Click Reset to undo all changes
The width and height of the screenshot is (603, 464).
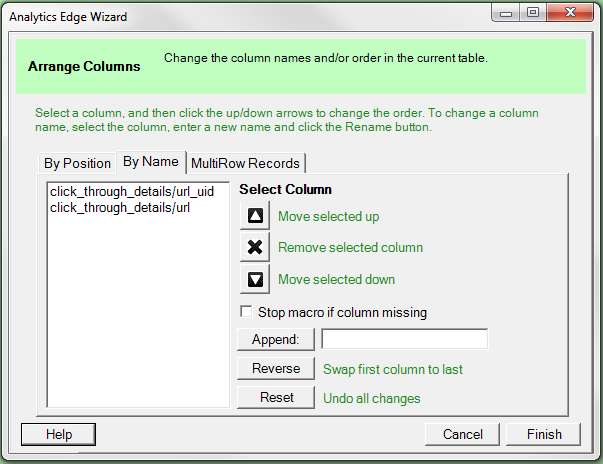[x=276, y=398]
